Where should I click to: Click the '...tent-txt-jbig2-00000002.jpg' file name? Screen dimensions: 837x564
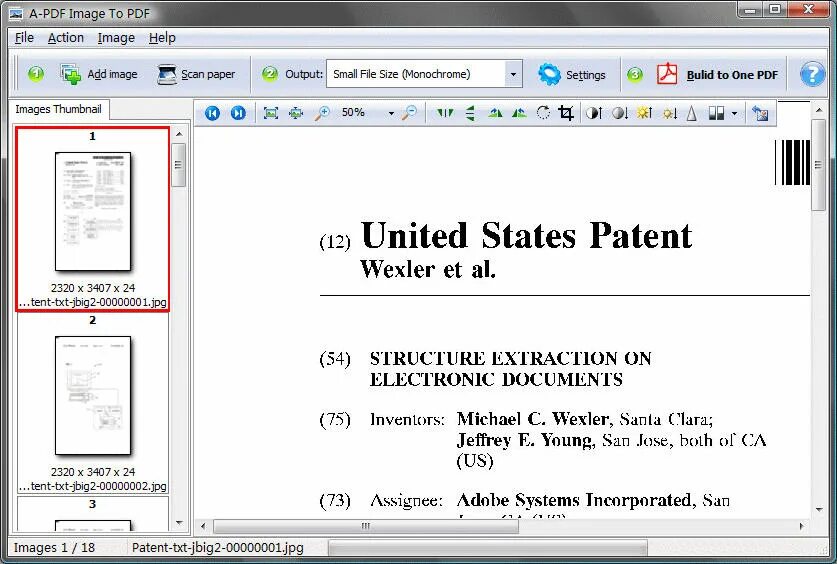click(x=93, y=486)
